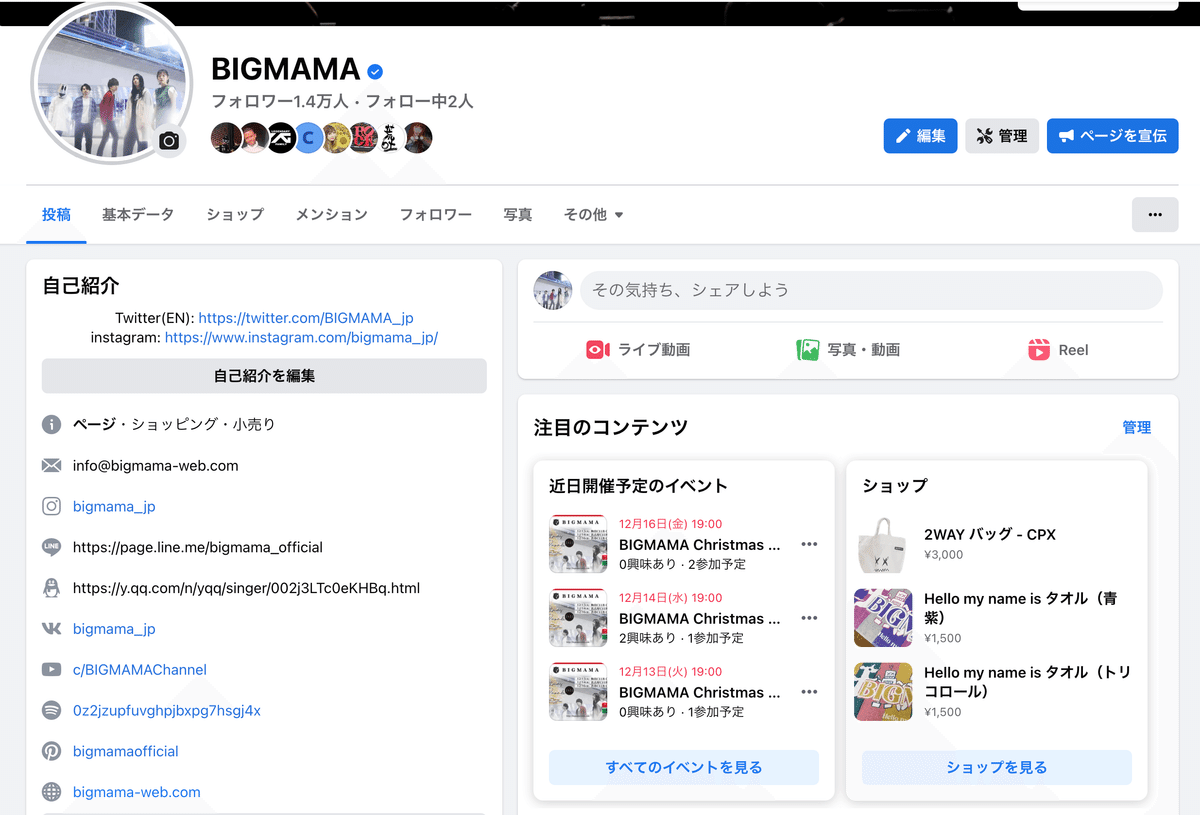Image resolution: width=1200 pixels, height=815 pixels.
Task: Click the その気持ち、シェアしよう post field
Action: [x=871, y=290]
